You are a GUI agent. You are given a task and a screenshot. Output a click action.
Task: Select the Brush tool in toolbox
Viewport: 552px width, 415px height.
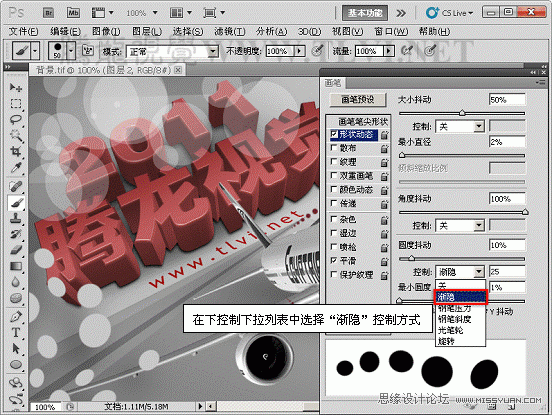16,202
